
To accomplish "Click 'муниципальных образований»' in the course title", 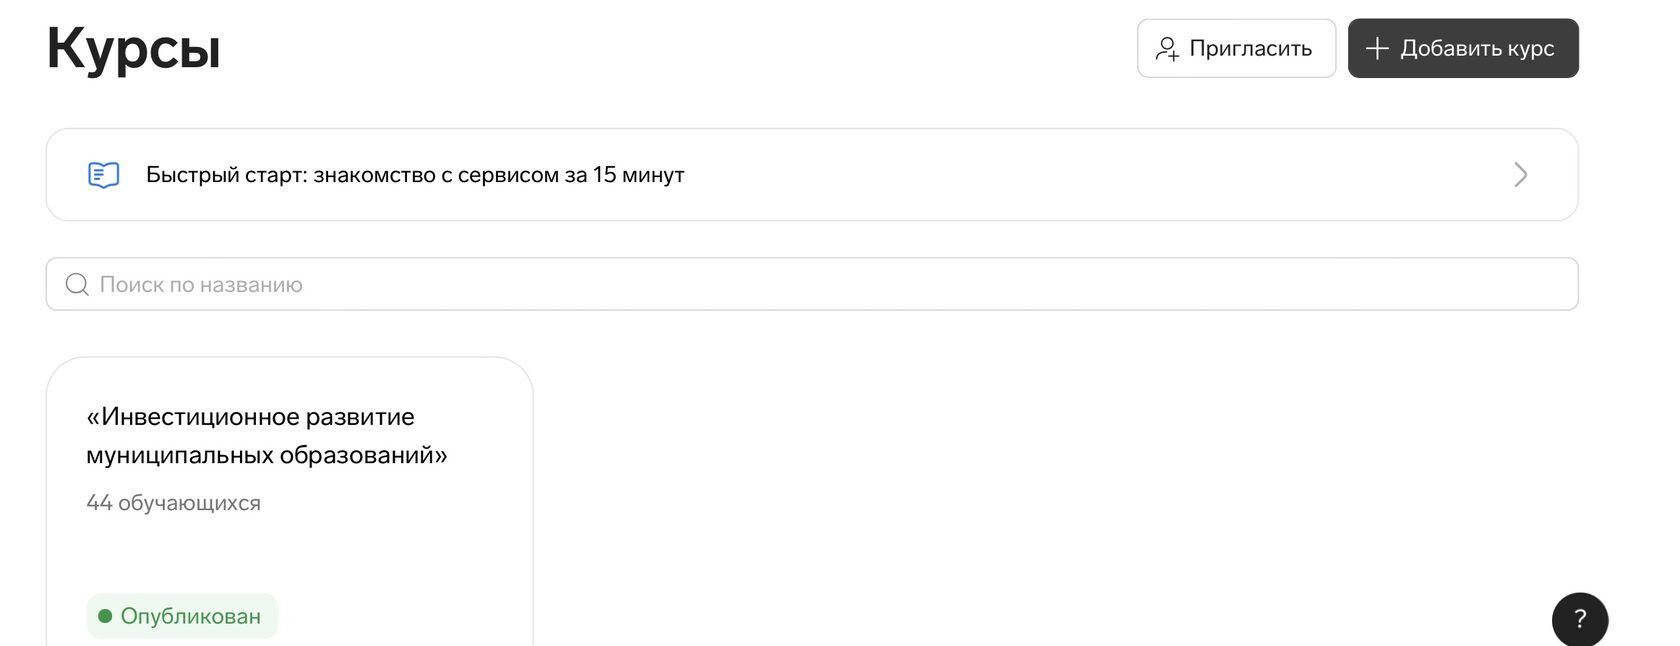I will coord(266,455).
